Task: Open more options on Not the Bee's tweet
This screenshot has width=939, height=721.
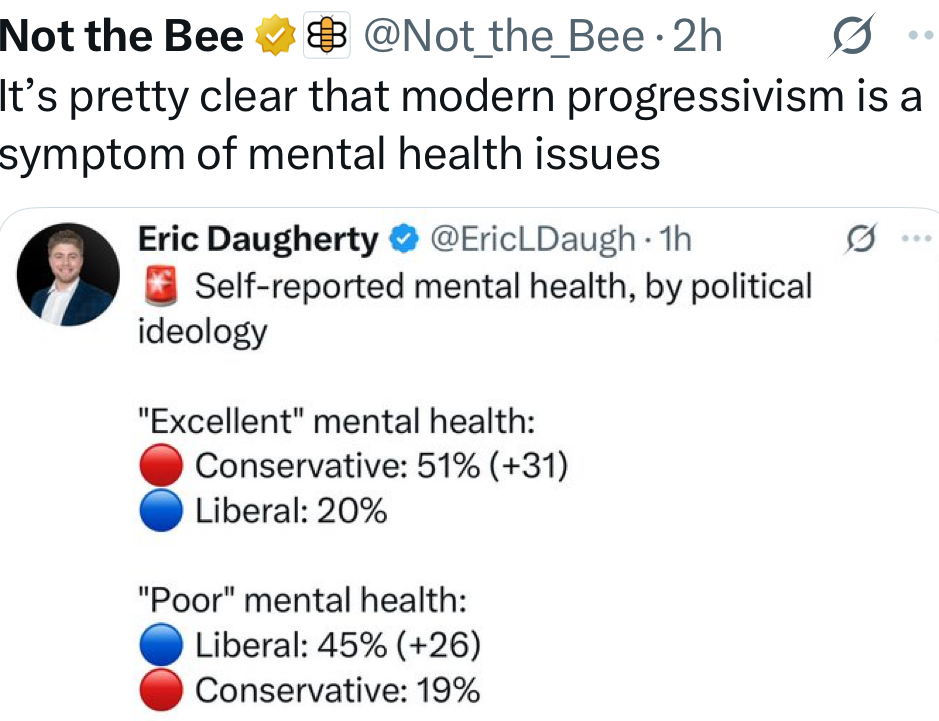Action: (920, 35)
